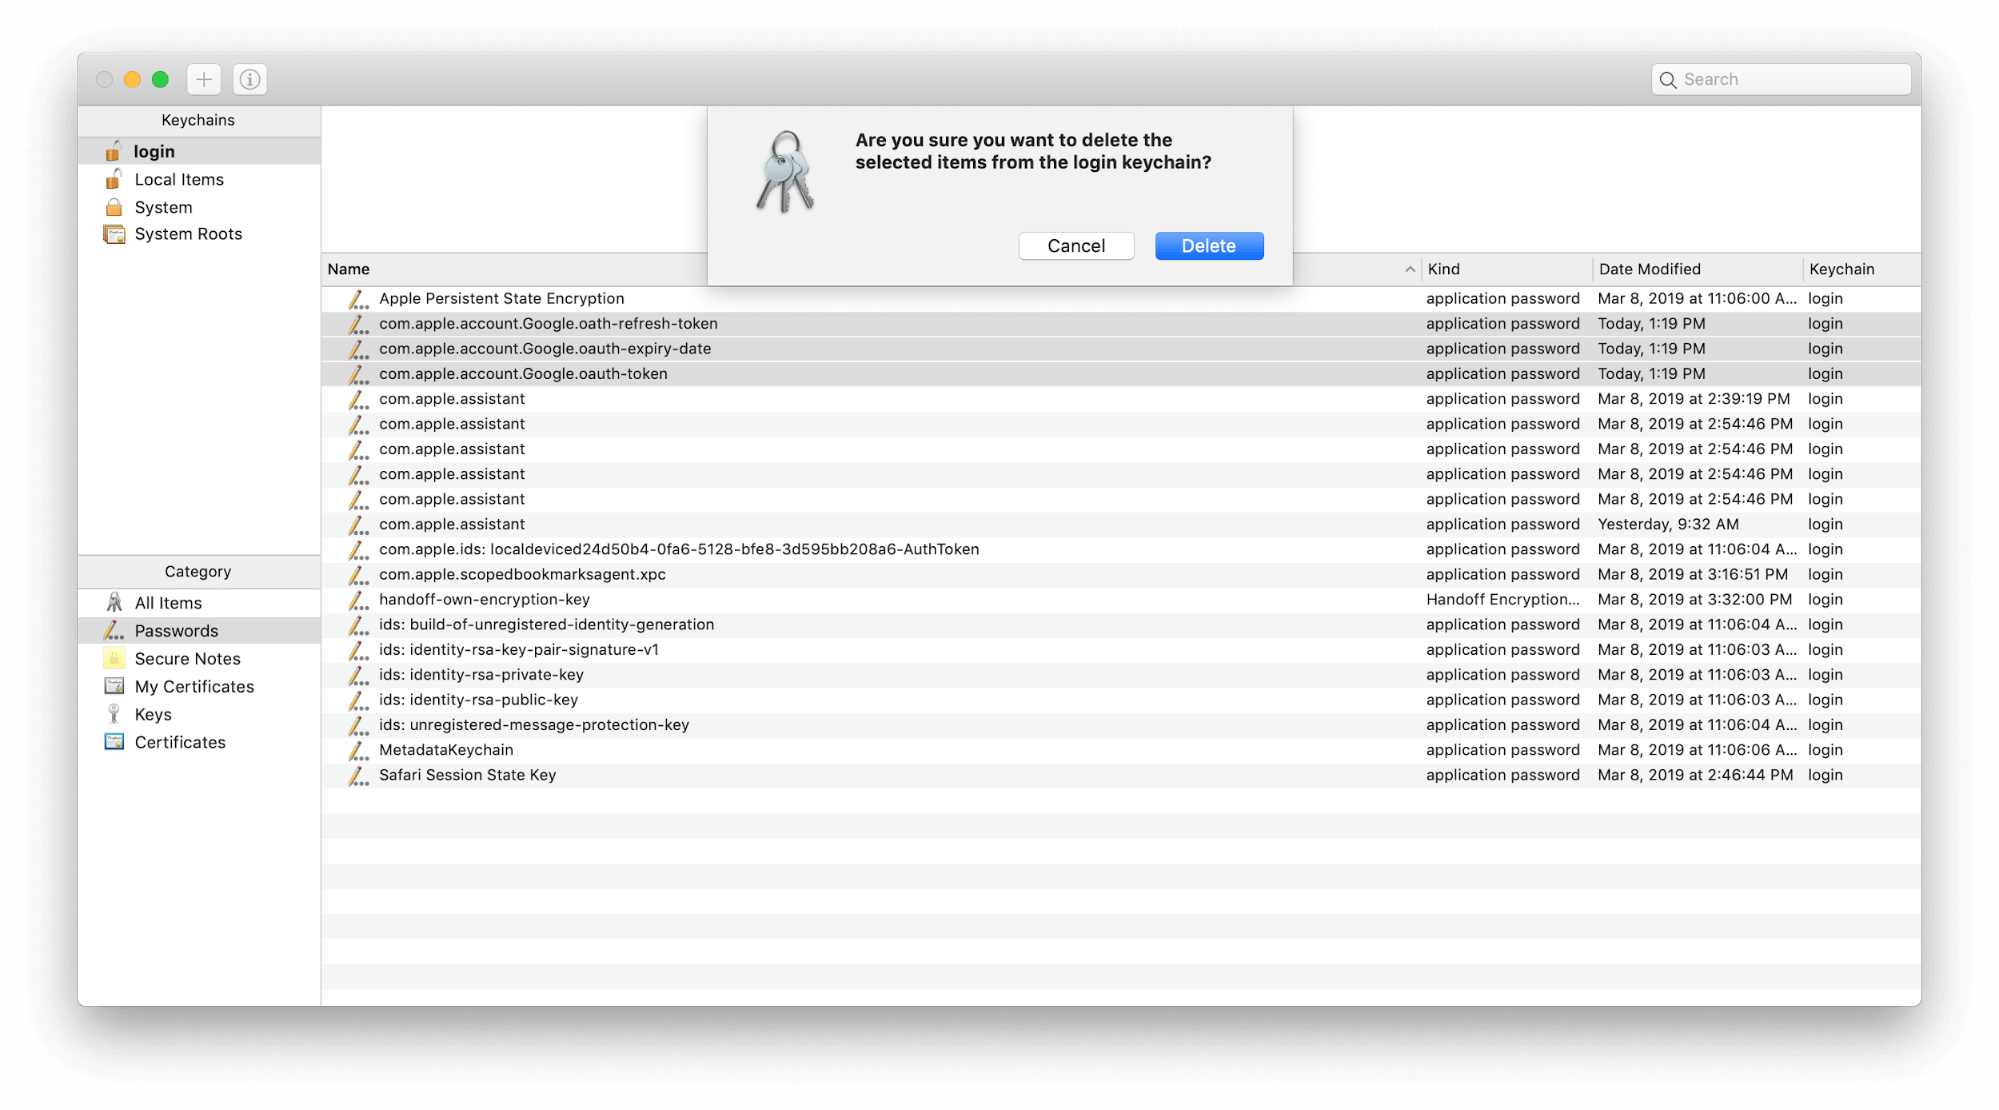This screenshot has height=1110, width=1999.
Task: Select handoff-own-encryption-key entry
Action: pyautogui.click(x=486, y=599)
